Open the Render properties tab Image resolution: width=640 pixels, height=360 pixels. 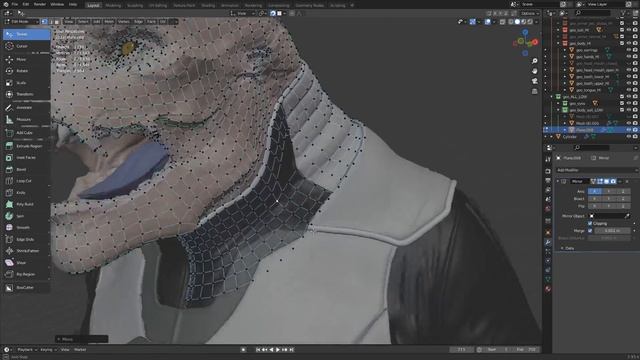pos(548,171)
